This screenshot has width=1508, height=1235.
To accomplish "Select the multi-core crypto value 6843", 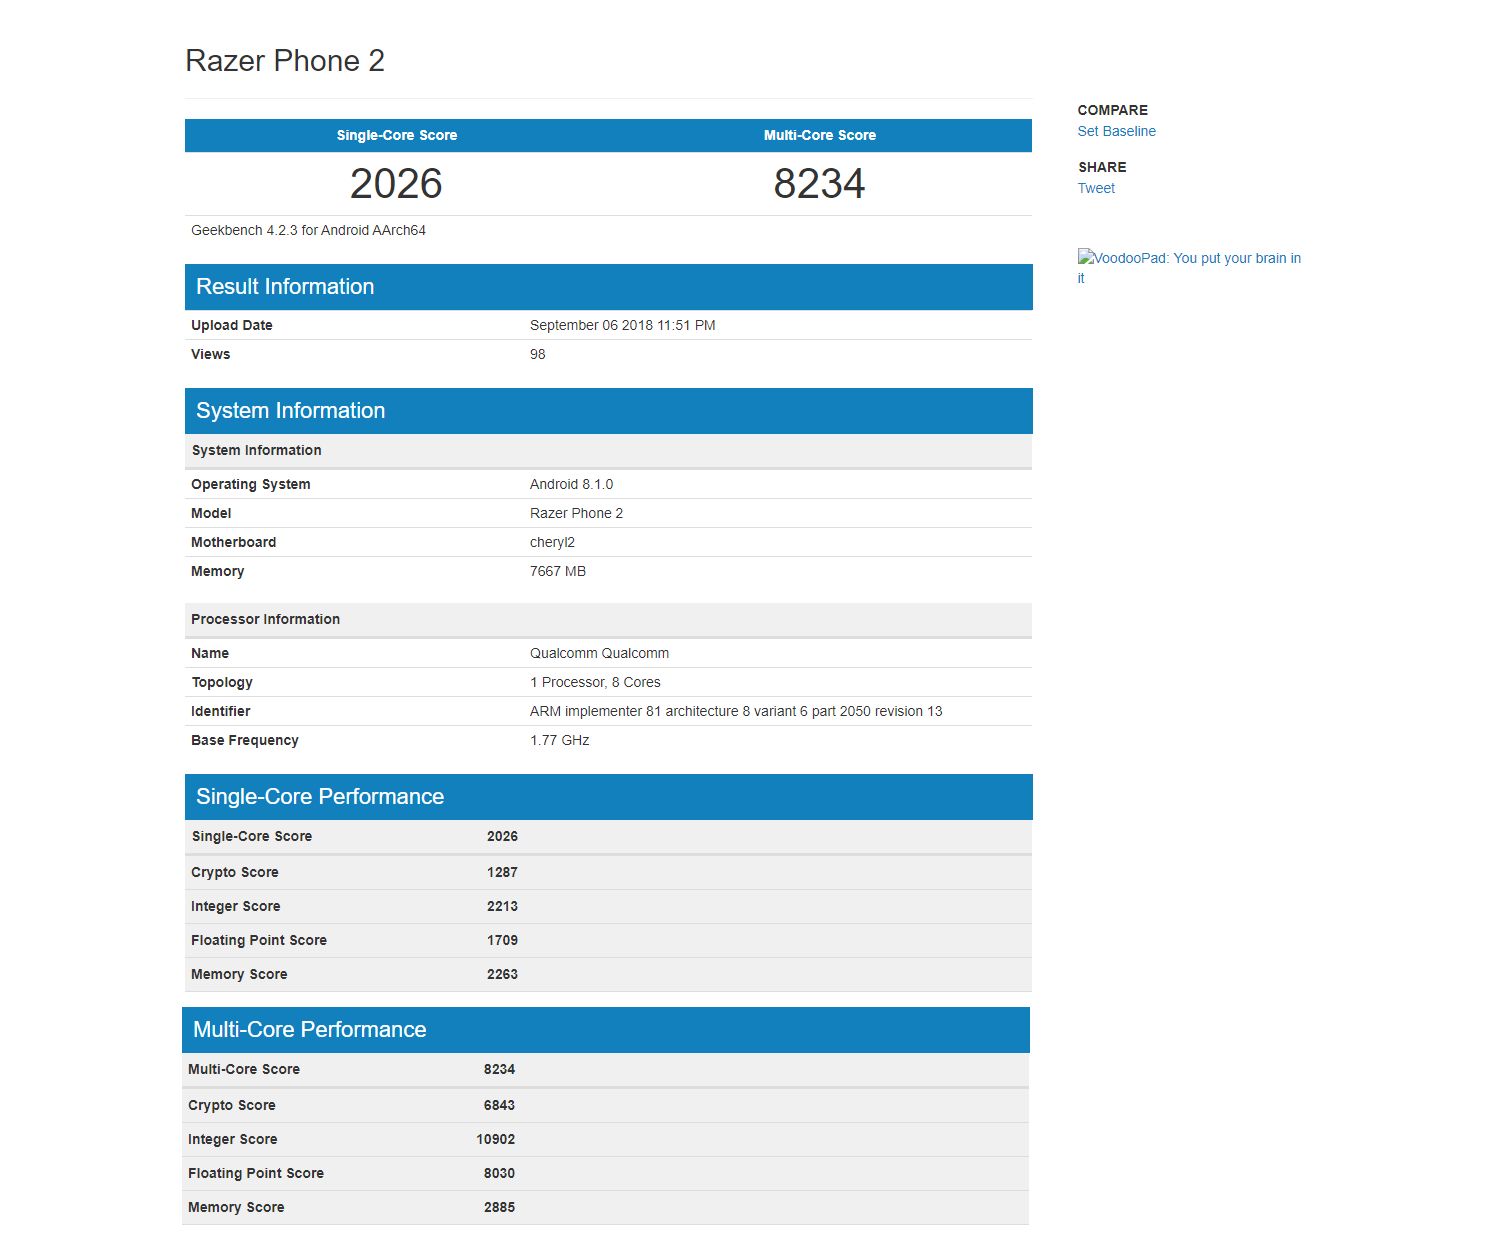I will [x=499, y=1105].
